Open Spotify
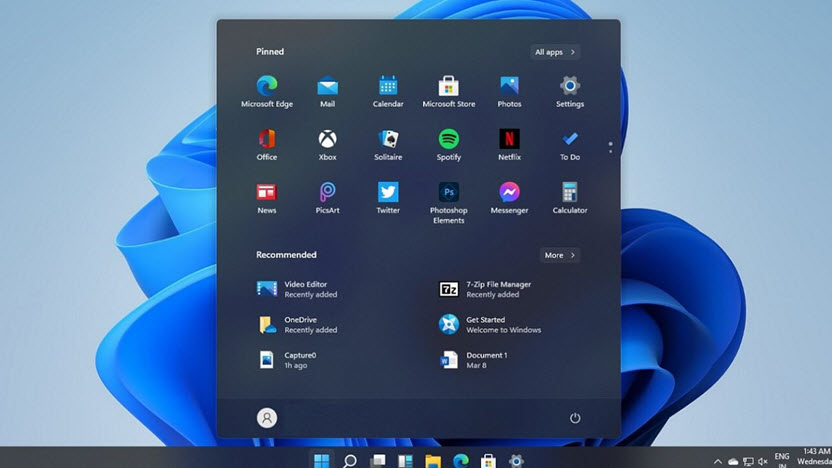 pyautogui.click(x=448, y=145)
